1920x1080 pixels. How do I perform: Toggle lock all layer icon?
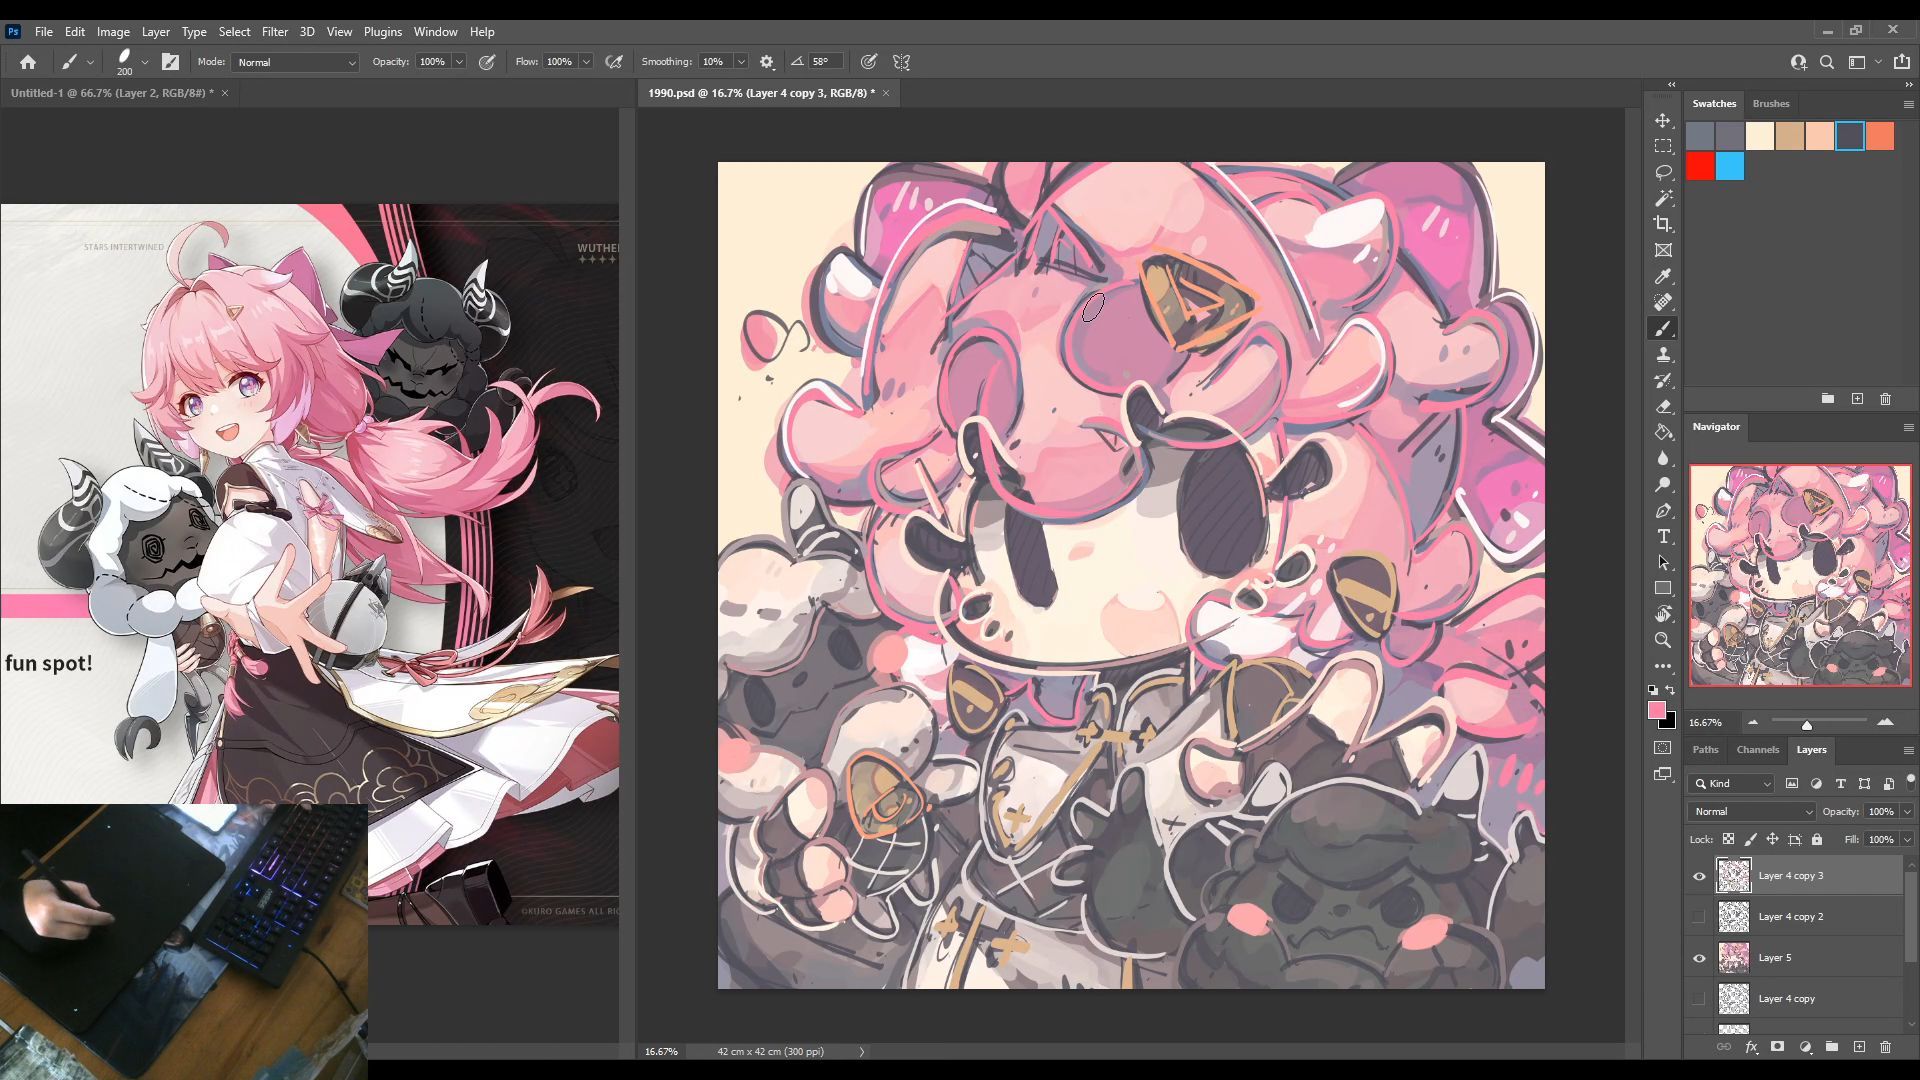pos(1817,839)
